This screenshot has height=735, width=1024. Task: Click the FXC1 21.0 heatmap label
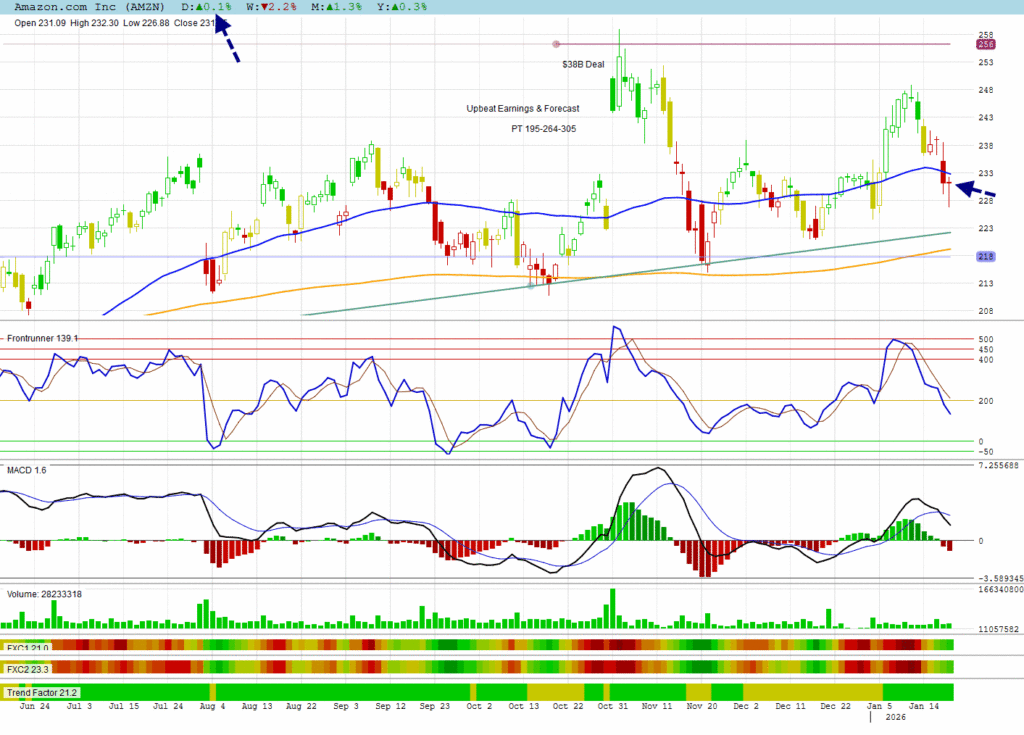[x=27, y=648]
